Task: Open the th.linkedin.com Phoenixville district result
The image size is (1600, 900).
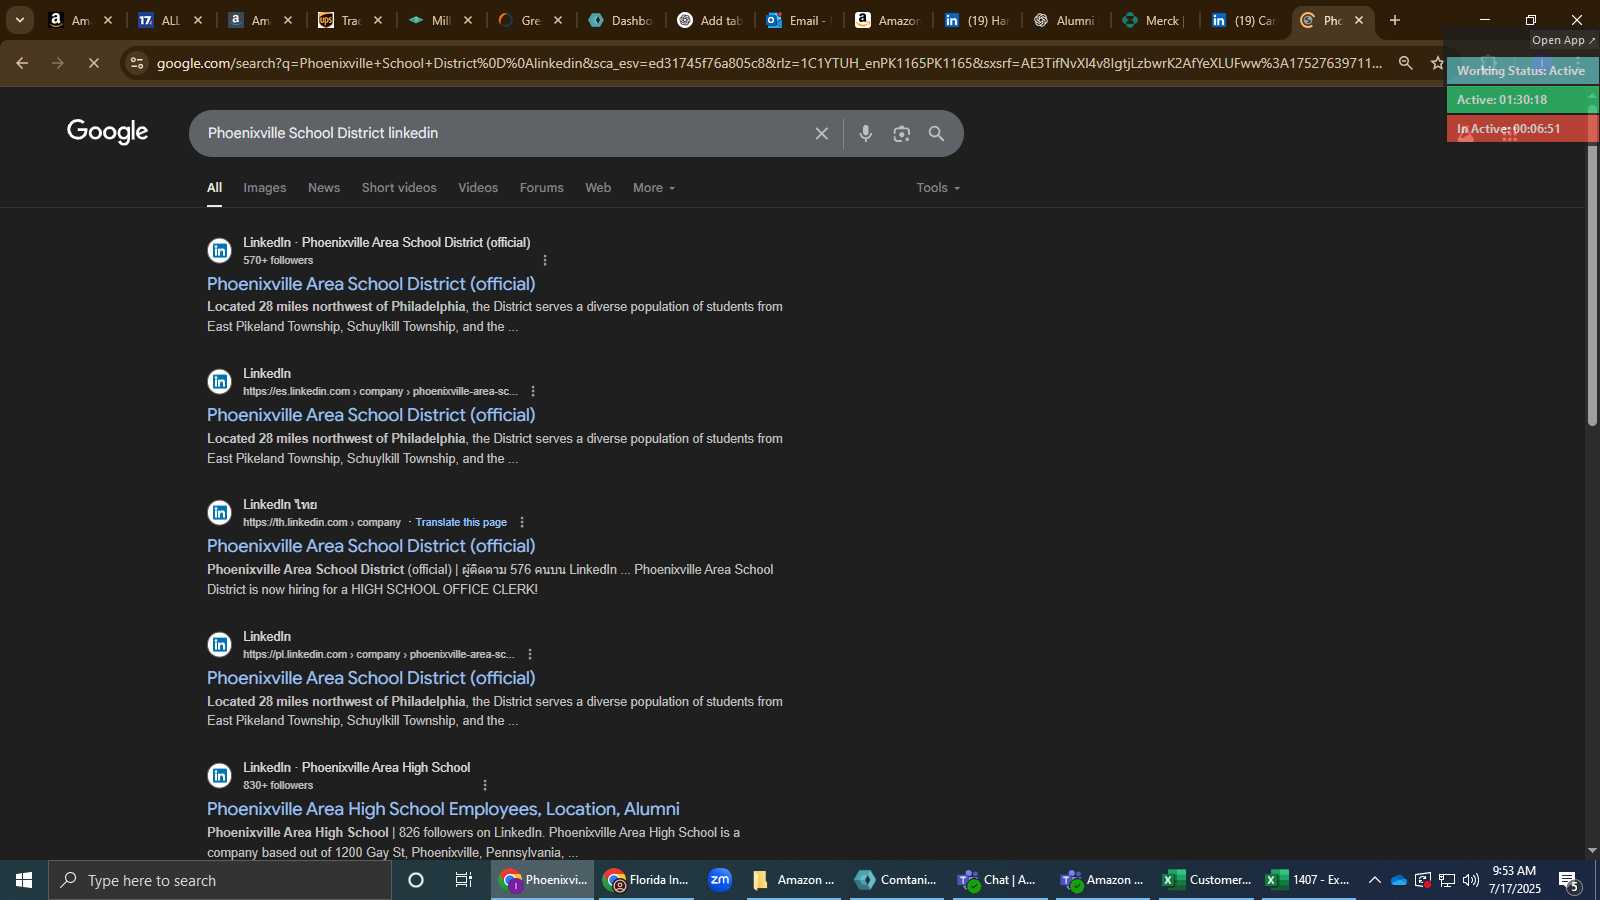Action: tap(371, 546)
